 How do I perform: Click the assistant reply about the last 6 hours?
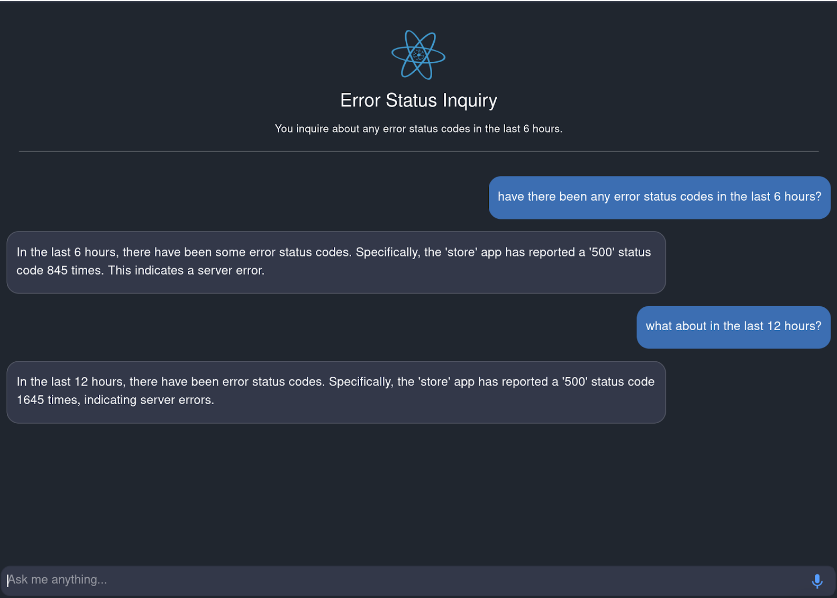tap(335, 262)
